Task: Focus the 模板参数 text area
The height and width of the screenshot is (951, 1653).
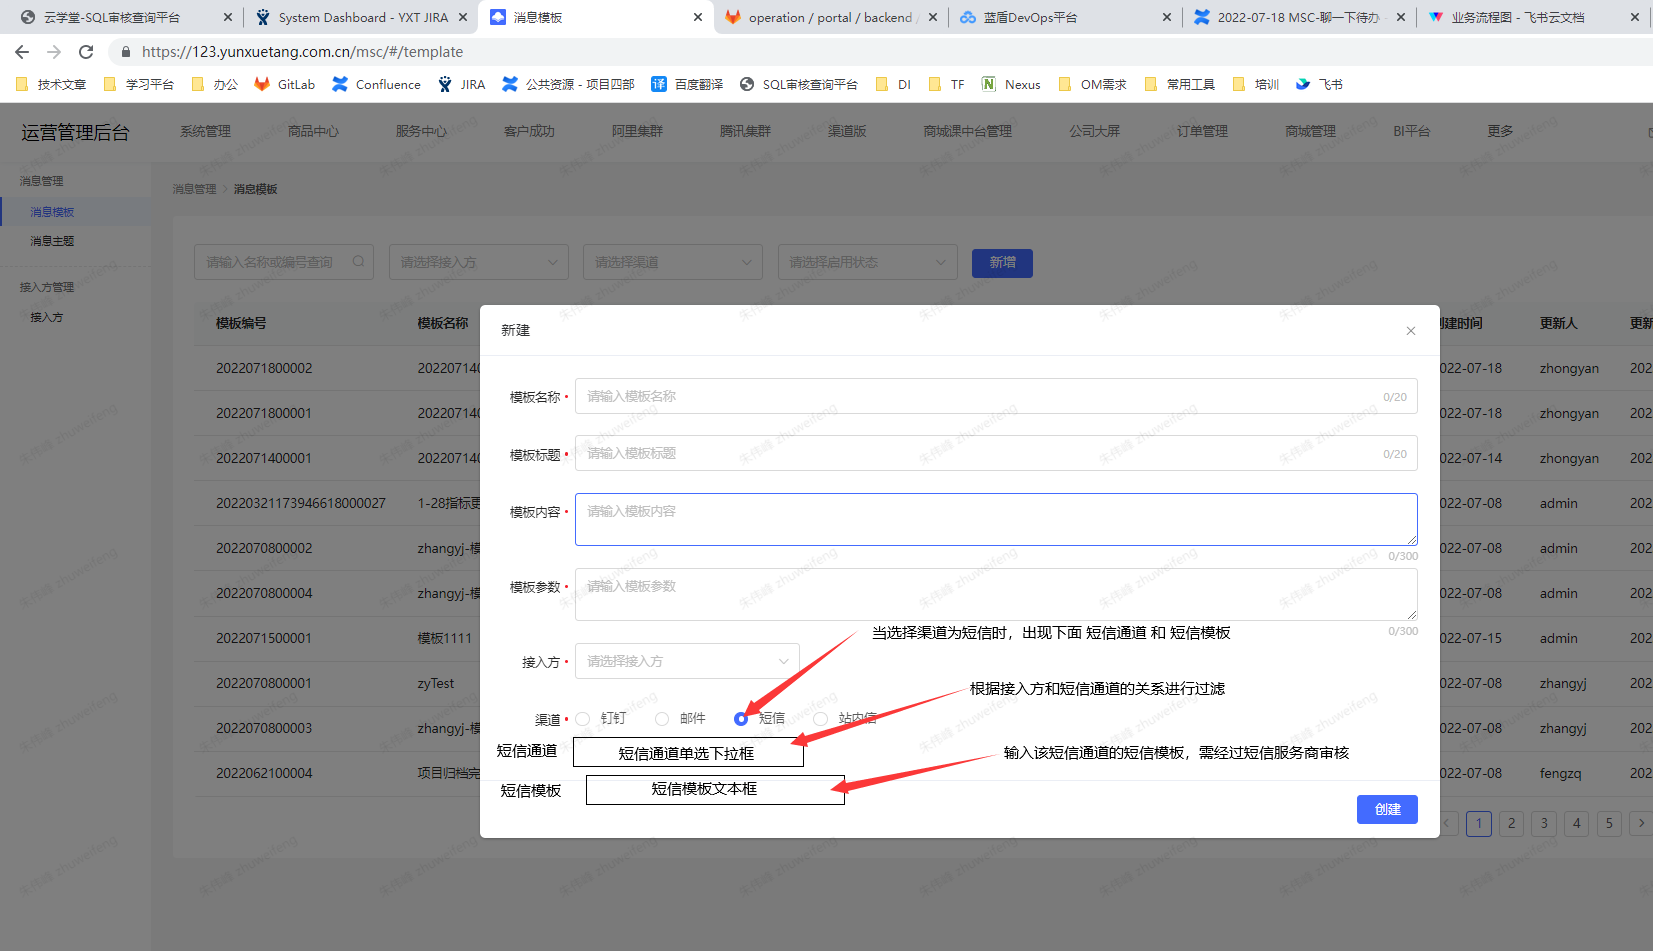Action: point(996,594)
